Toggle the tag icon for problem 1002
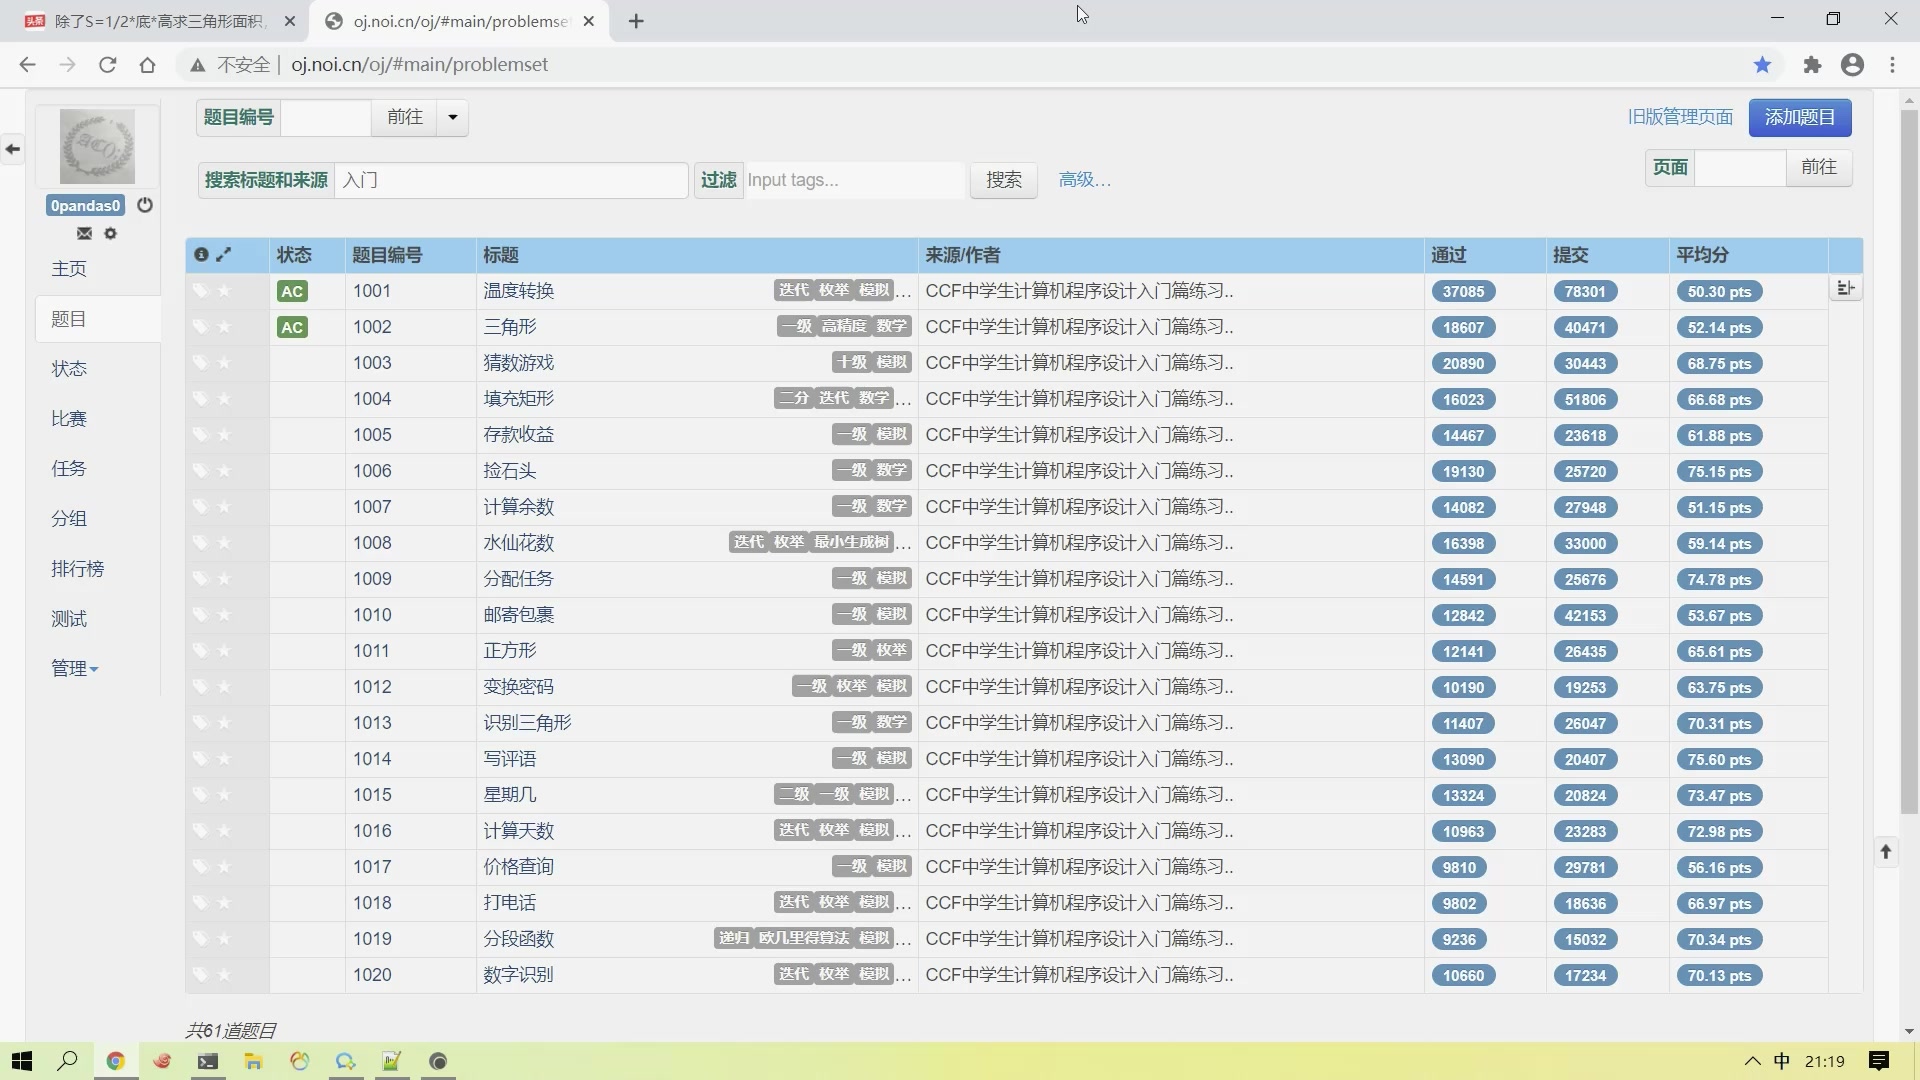Screen dimensions: 1920x1080 200,327
